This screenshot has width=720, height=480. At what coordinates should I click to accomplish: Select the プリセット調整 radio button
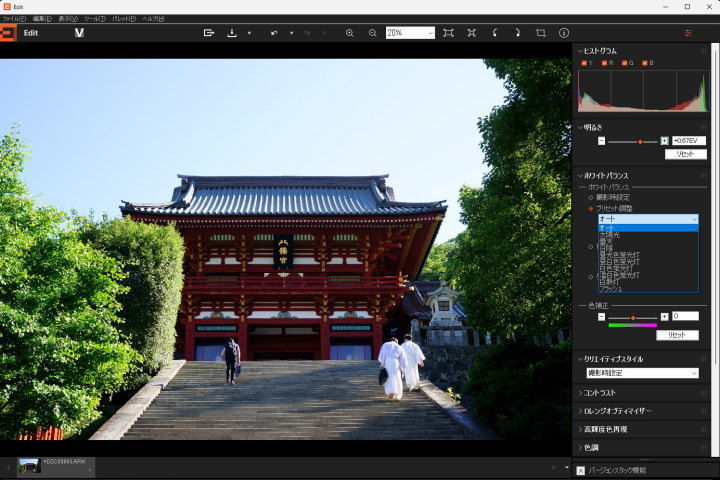pyautogui.click(x=591, y=209)
